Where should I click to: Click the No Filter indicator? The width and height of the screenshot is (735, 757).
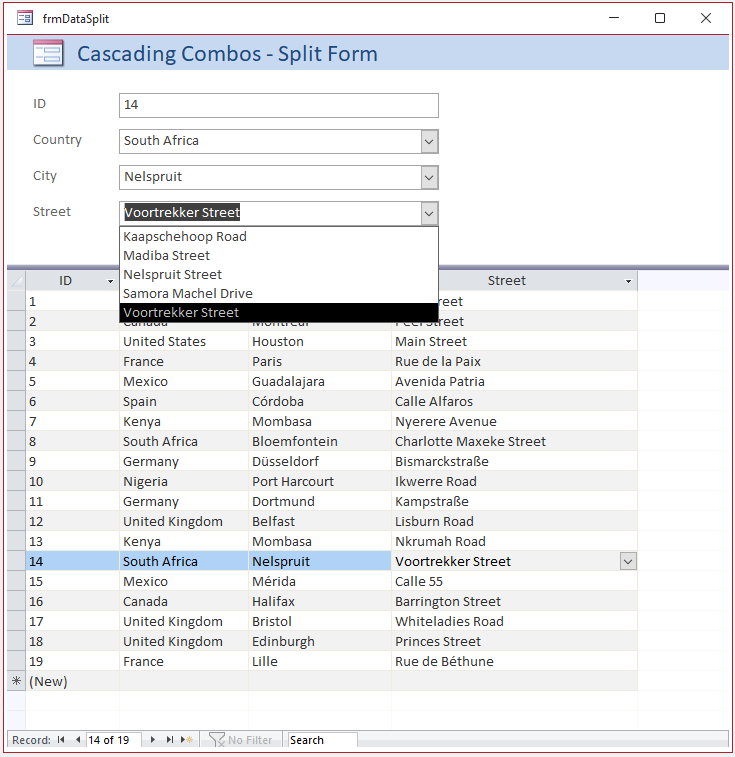pyautogui.click(x=240, y=740)
